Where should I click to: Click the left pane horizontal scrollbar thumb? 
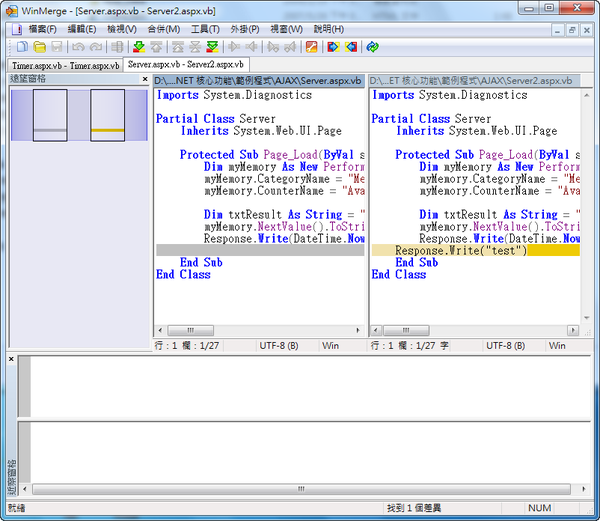click(x=191, y=330)
